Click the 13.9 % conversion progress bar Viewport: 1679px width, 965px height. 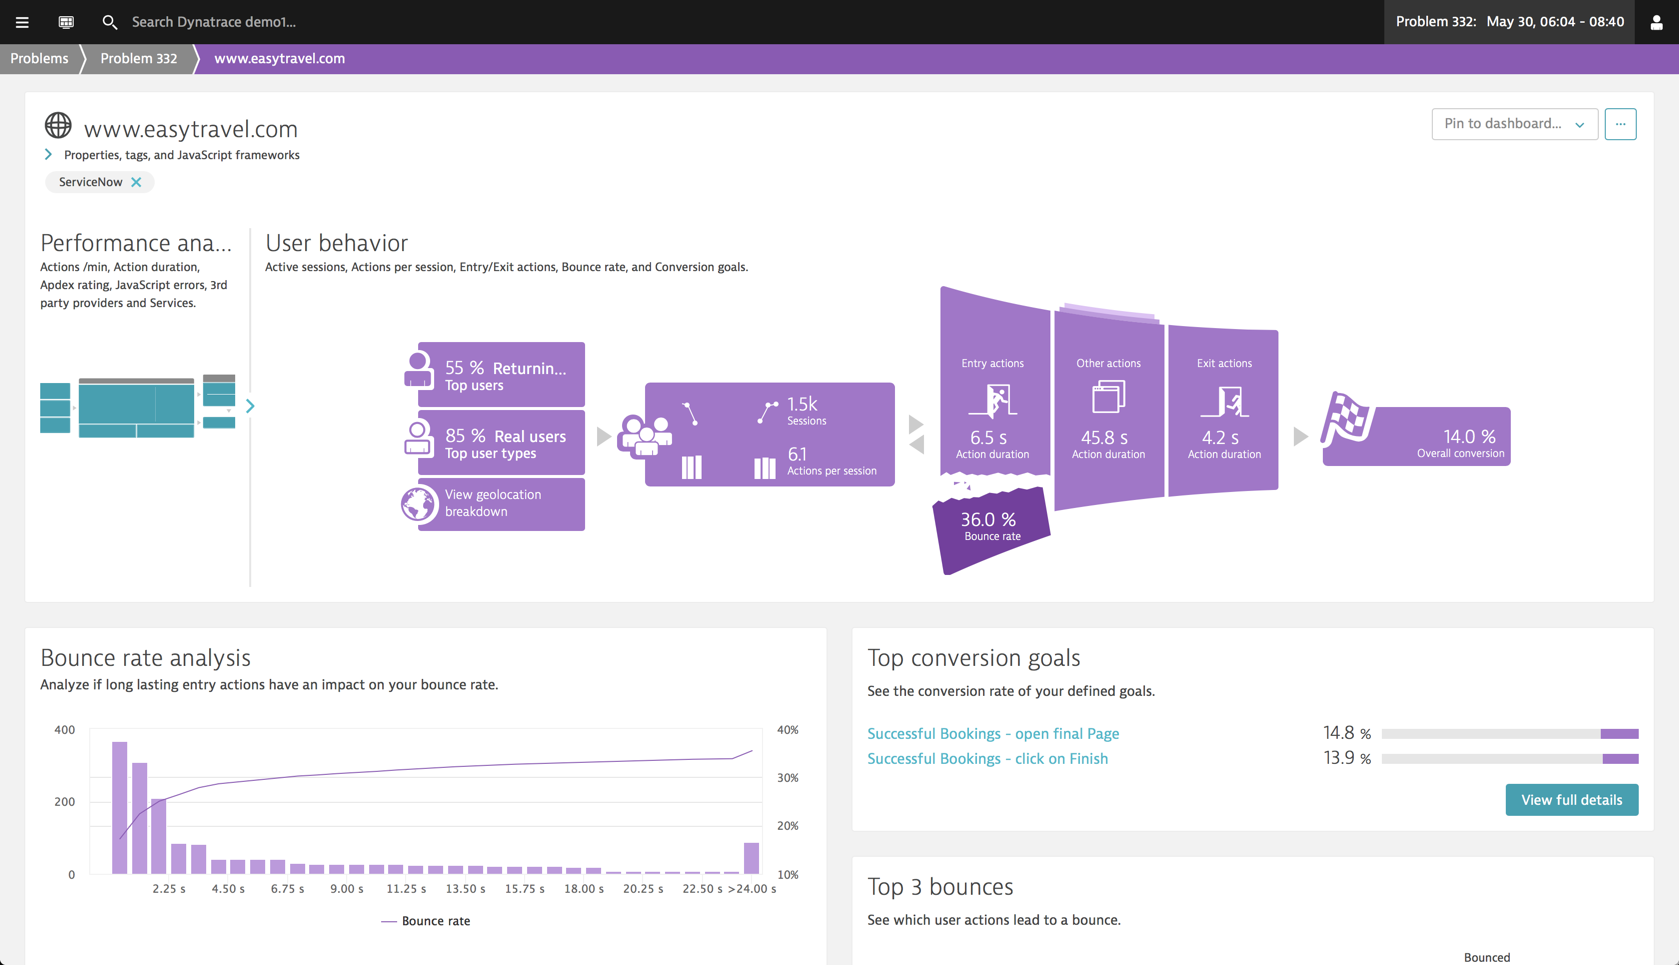1510,759
